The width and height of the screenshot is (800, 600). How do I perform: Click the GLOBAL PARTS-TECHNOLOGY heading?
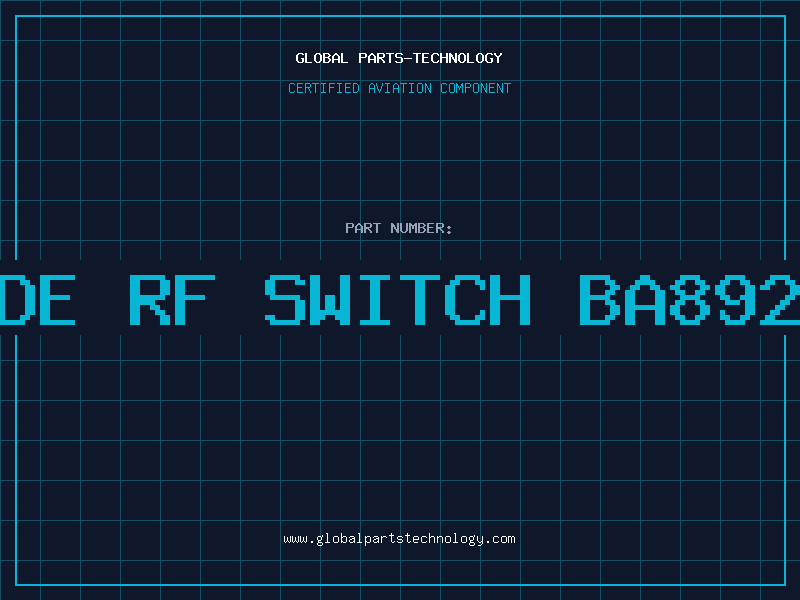pos(399,58)
